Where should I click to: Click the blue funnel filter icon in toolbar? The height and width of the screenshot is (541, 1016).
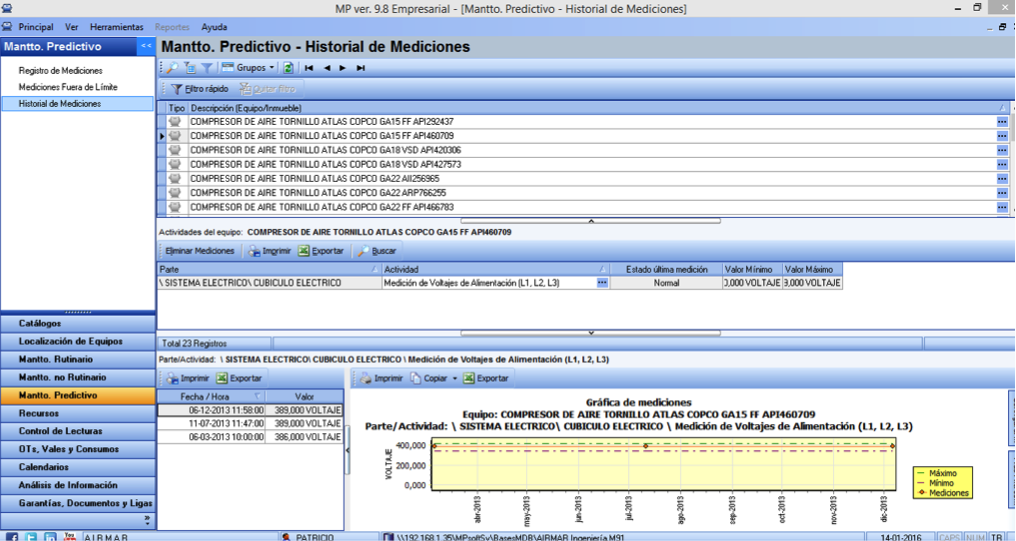[207, 67]
